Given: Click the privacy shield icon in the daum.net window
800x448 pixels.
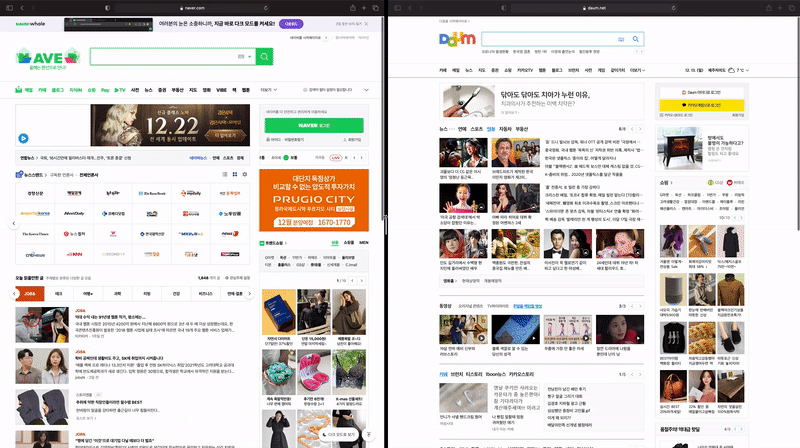Looking at the screenshot, I should (x=504, y=8).
